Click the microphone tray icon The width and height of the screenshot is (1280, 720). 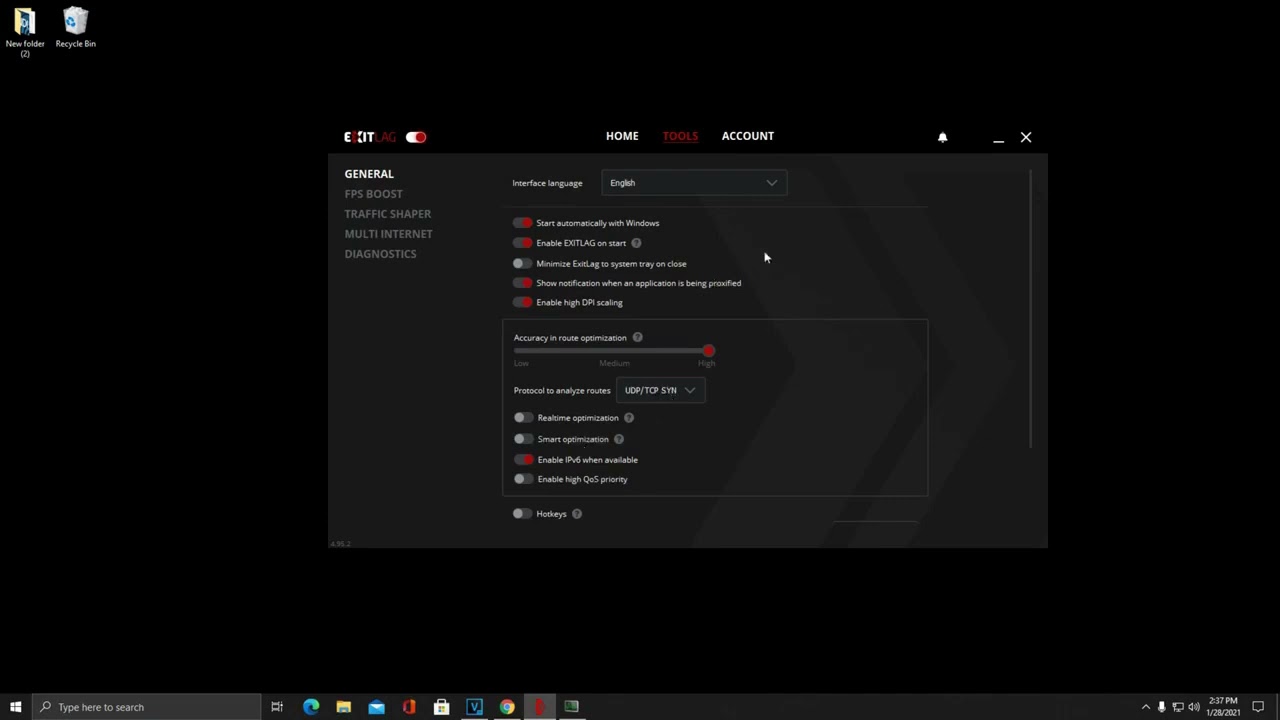(x=1162, y=707)
